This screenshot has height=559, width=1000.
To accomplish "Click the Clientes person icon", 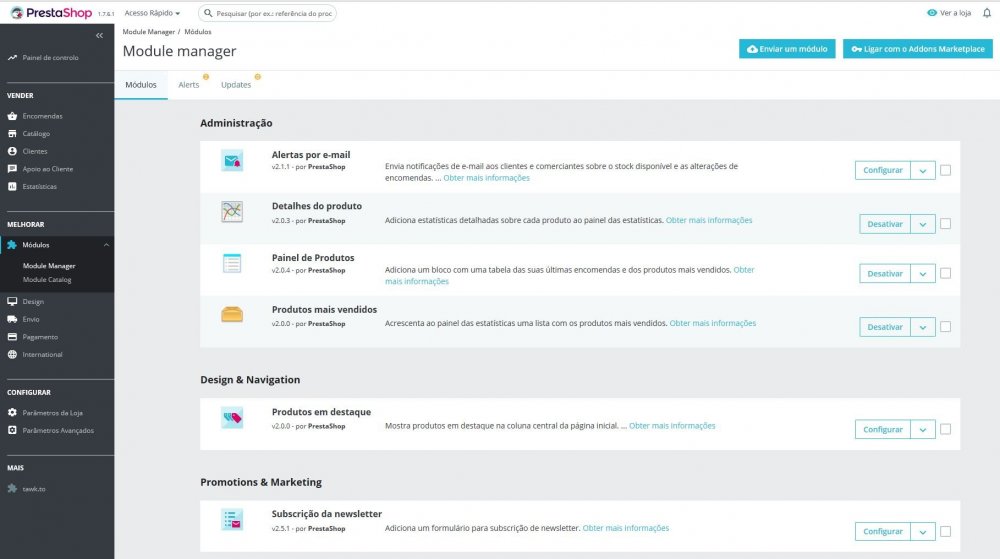I will [12, 151].
